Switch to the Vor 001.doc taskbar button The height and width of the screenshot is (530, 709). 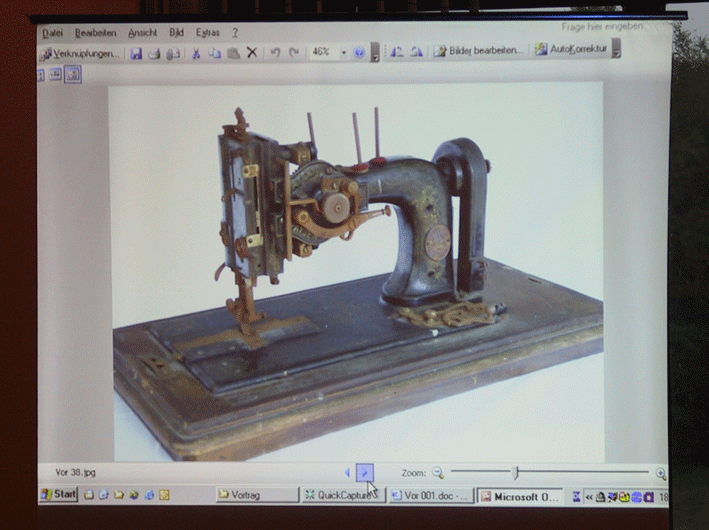[x=431, y=496]
